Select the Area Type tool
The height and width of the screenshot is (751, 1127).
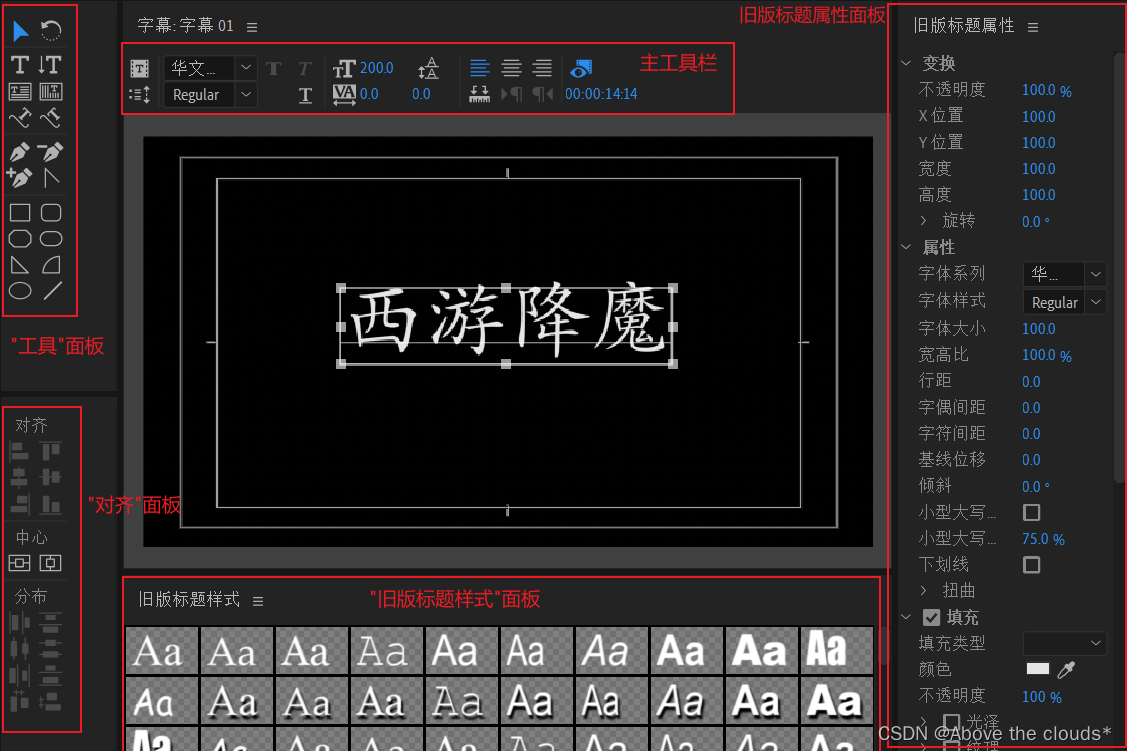[20, 91]
